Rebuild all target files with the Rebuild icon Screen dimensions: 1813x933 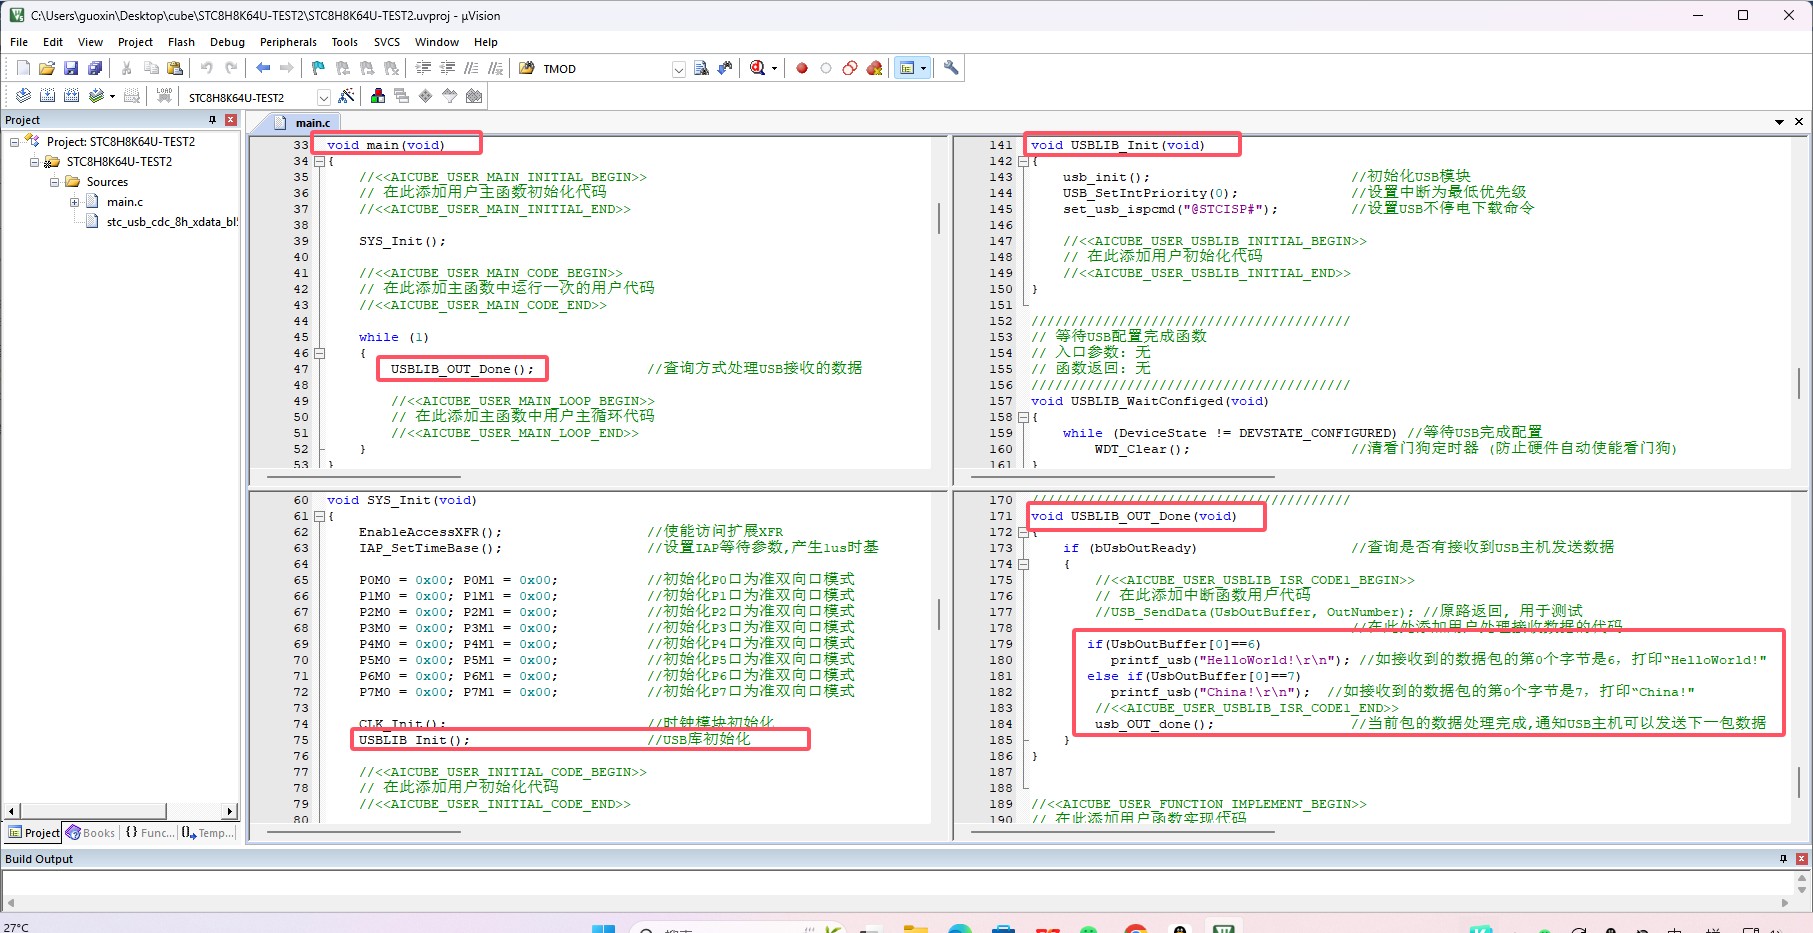pos(71,96)
